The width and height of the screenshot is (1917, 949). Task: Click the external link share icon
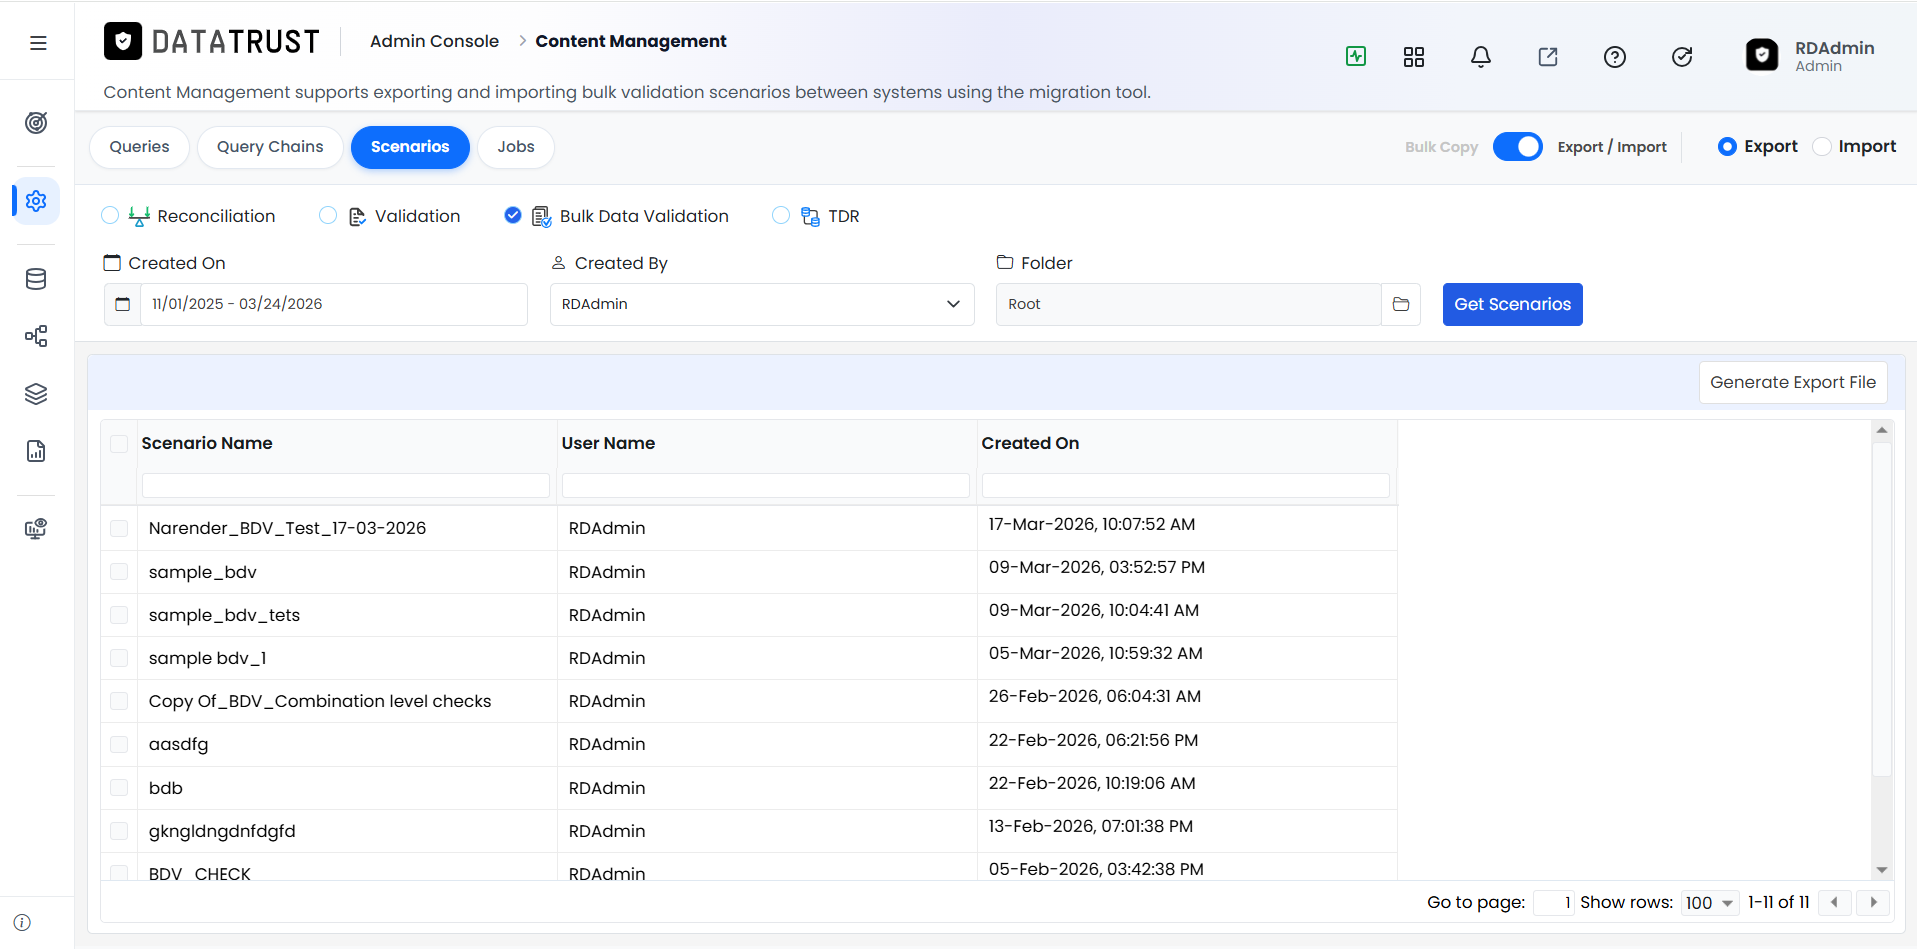tap(1548, 57)
